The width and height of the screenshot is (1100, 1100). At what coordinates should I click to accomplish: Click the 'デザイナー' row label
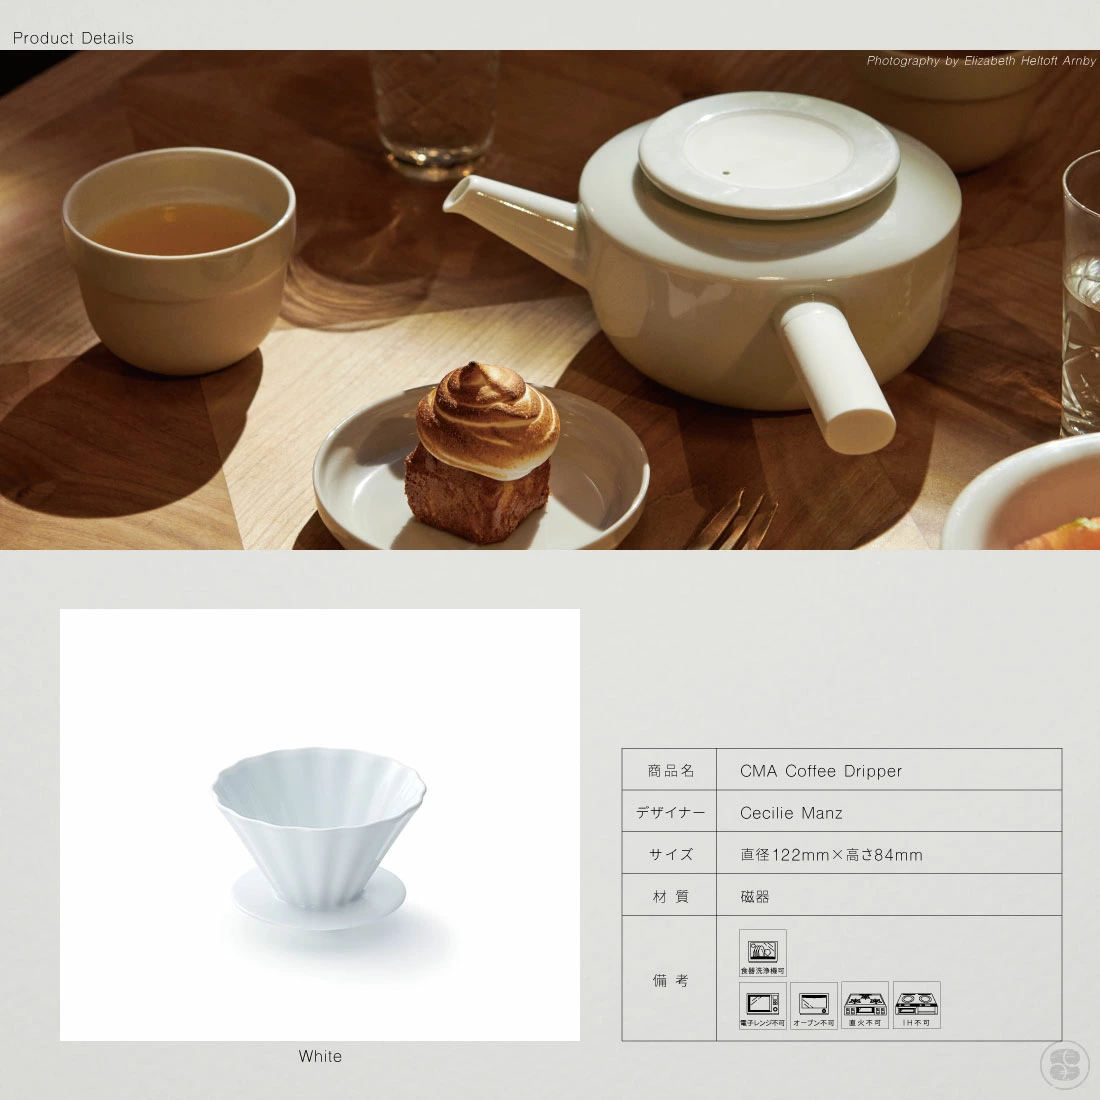pos(670,812)
